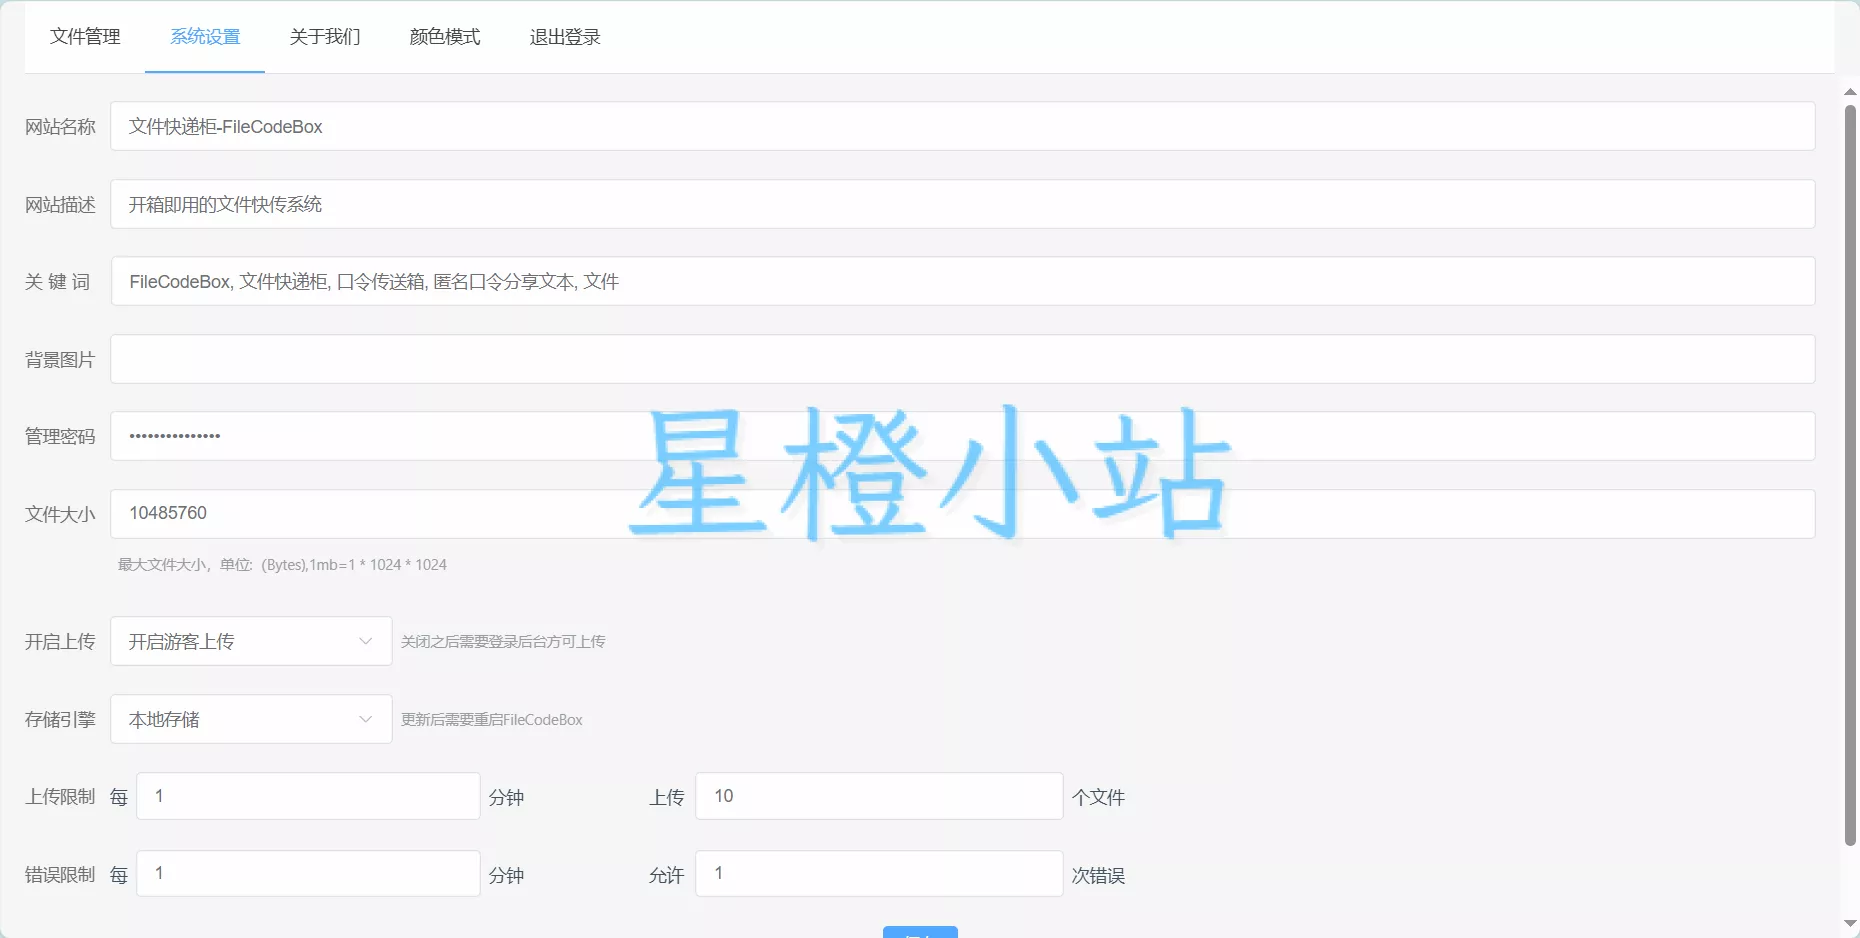The width and height of the screenshot is (1860, 938).
Task: Click the 允许 error count input
Action: [879, 873]
